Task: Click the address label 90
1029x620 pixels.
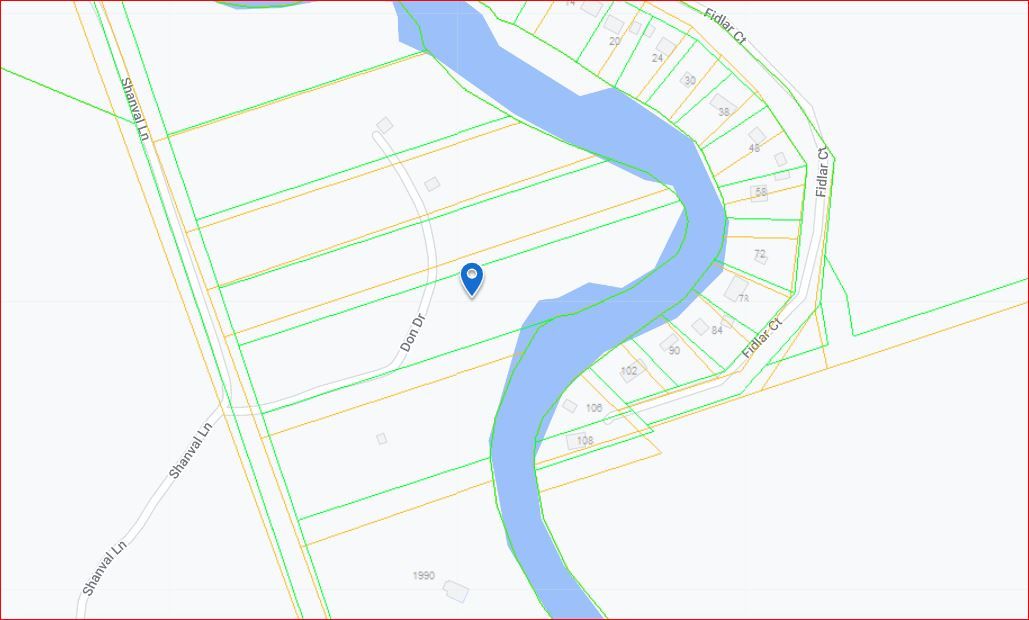Action: coord(674,350)
